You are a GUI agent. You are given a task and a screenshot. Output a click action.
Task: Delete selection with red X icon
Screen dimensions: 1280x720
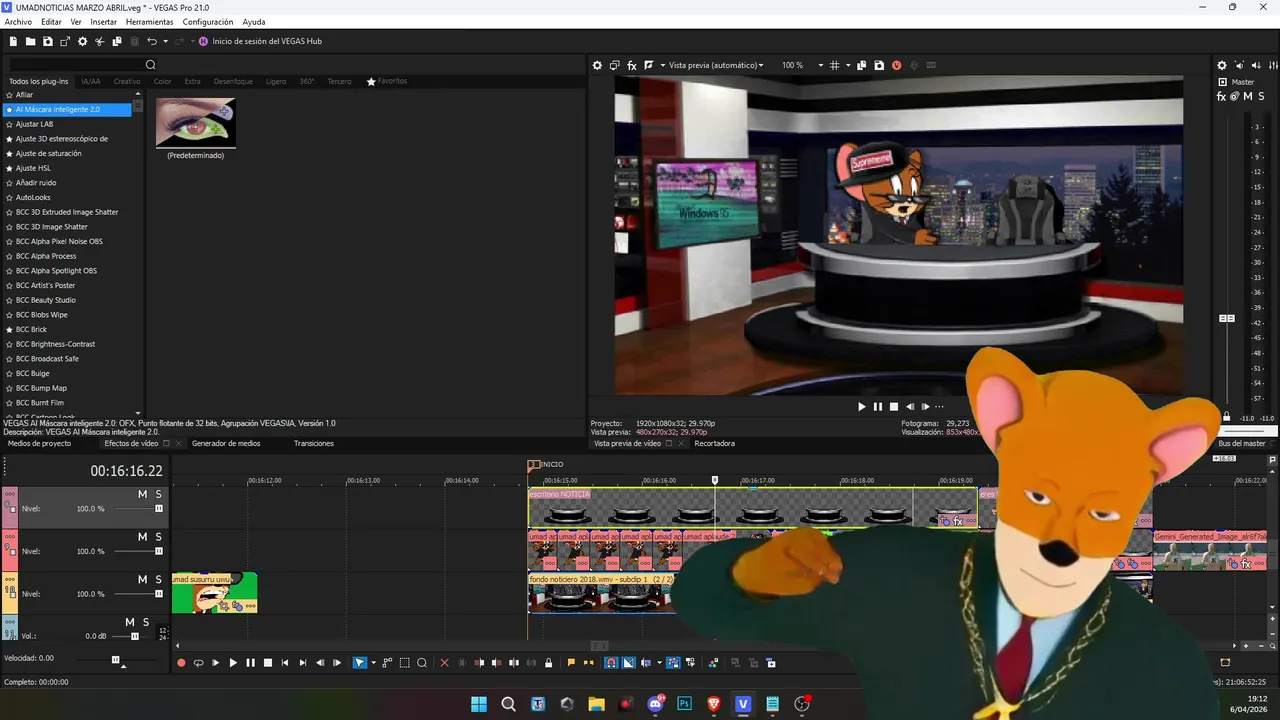click(445, 663)
